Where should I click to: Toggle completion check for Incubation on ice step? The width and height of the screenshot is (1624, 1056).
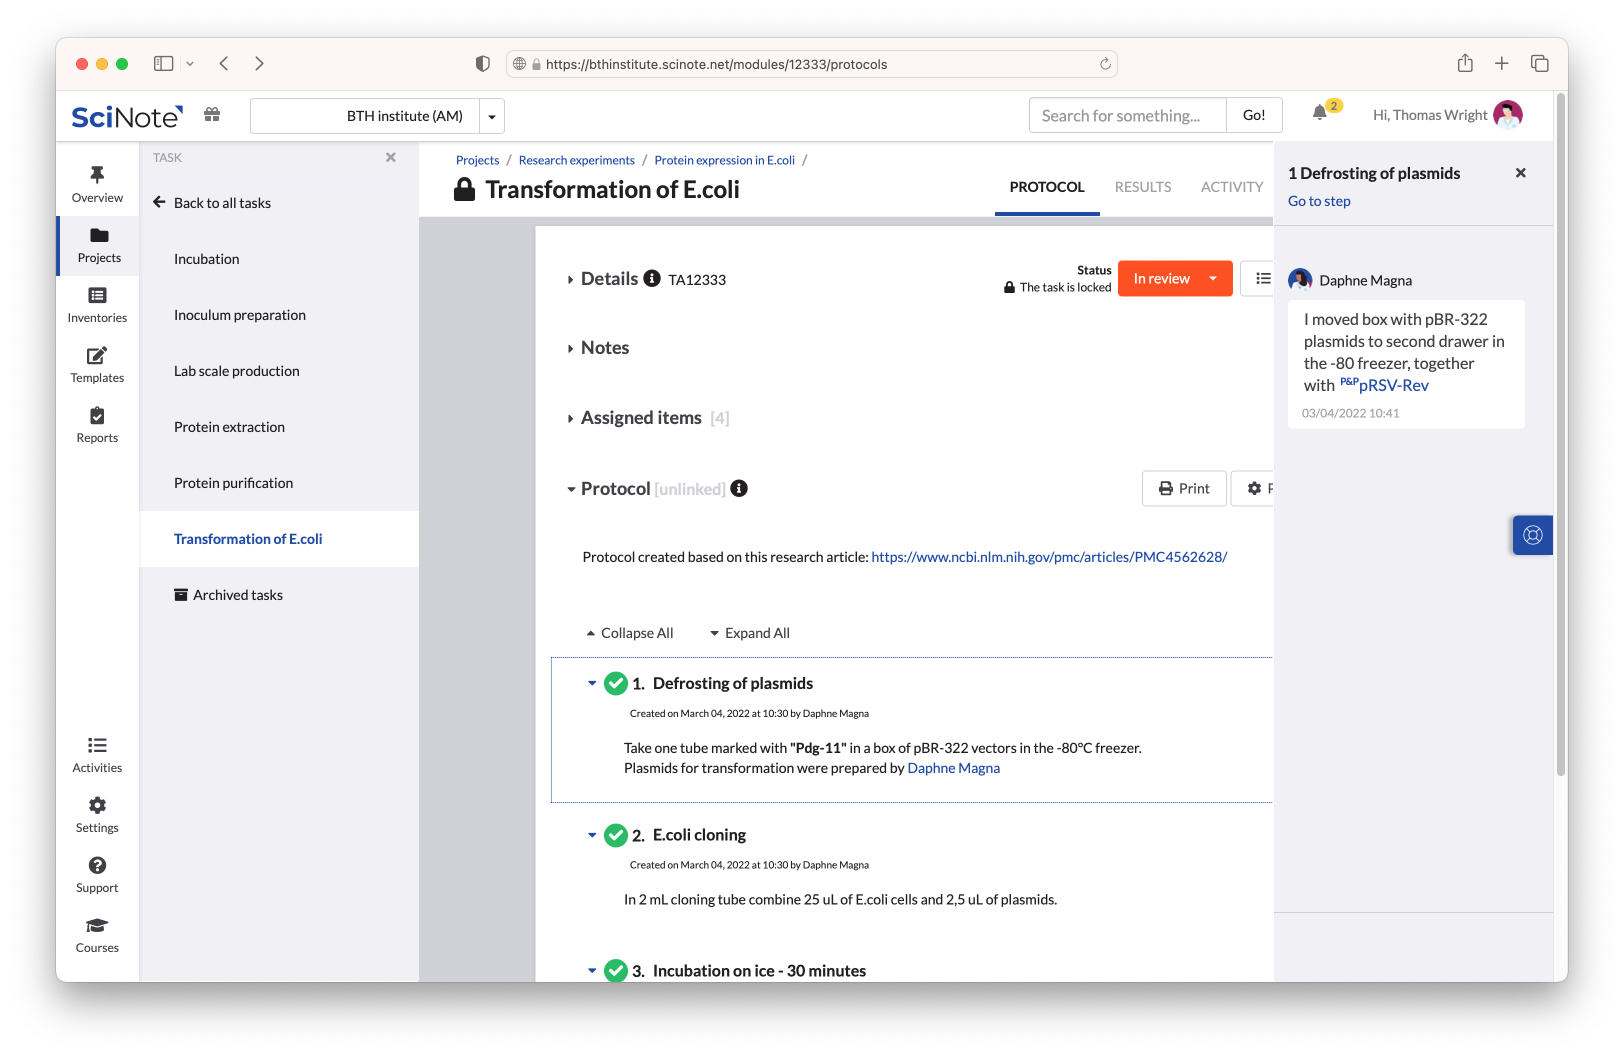(x=616, y=970)
